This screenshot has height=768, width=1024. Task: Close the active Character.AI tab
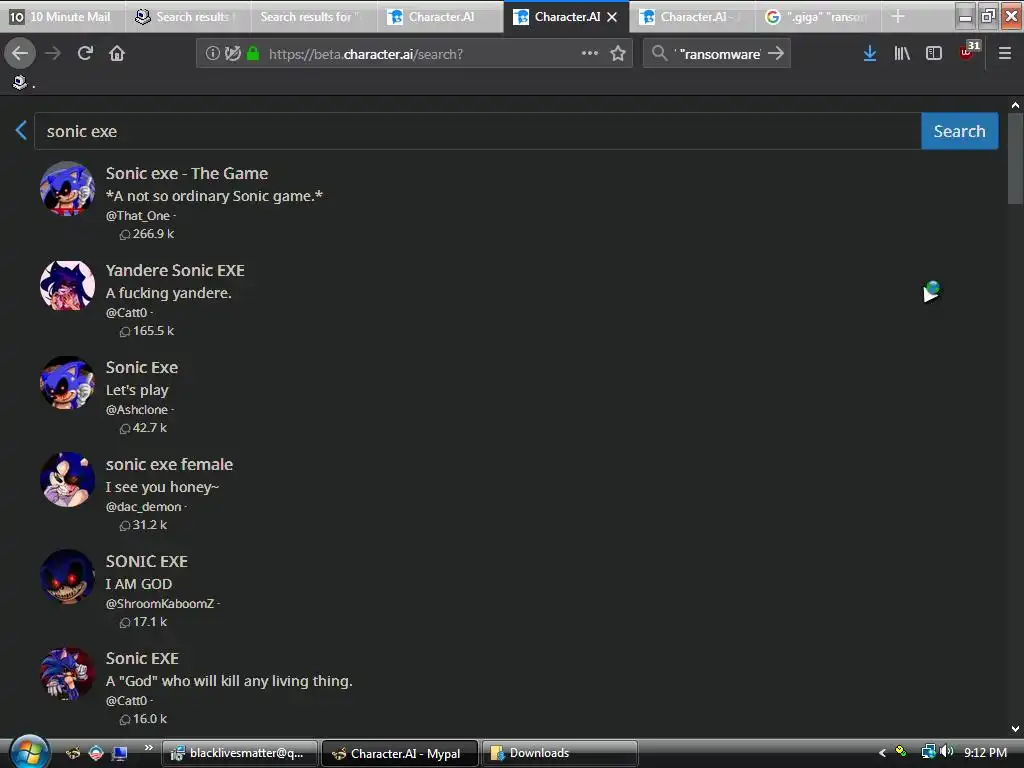tap(612, 17)
